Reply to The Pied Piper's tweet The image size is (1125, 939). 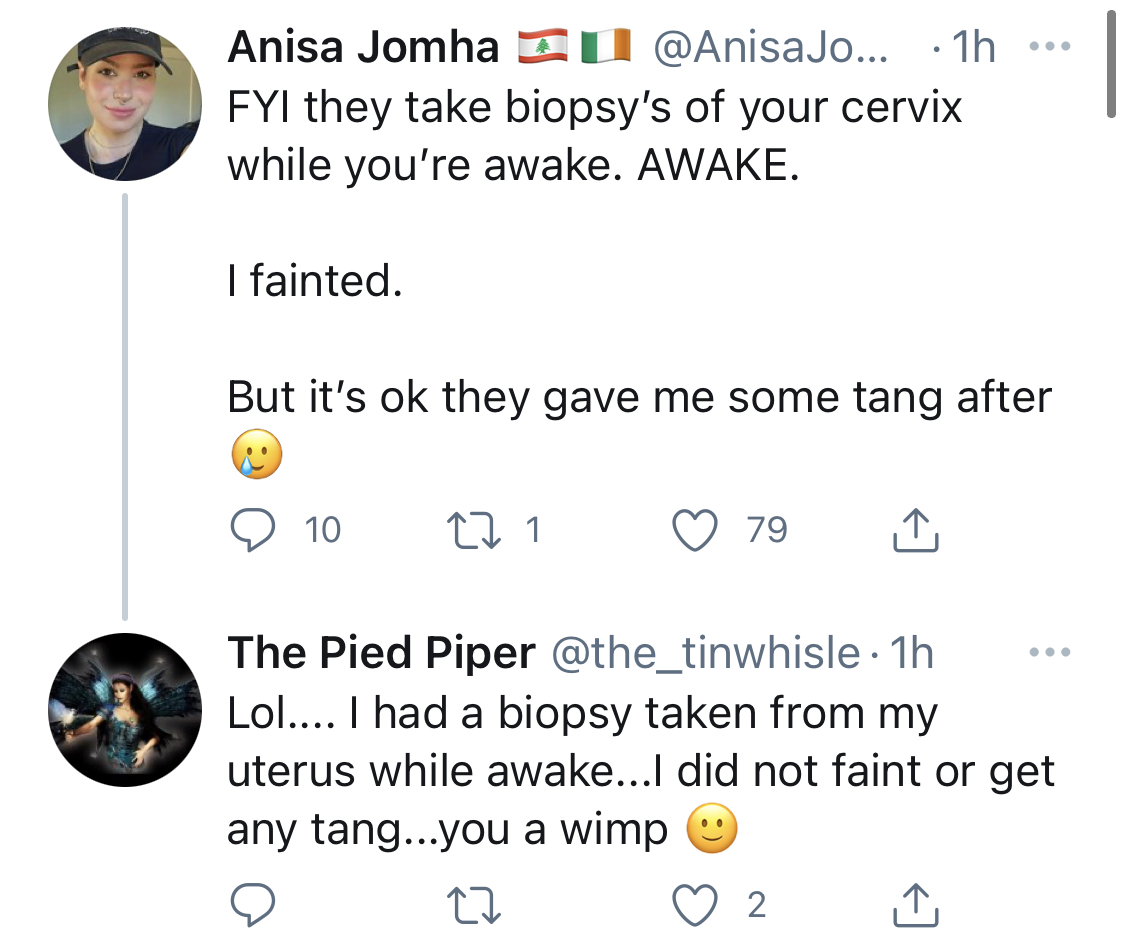pyautogui.click(x=253, y=905)
